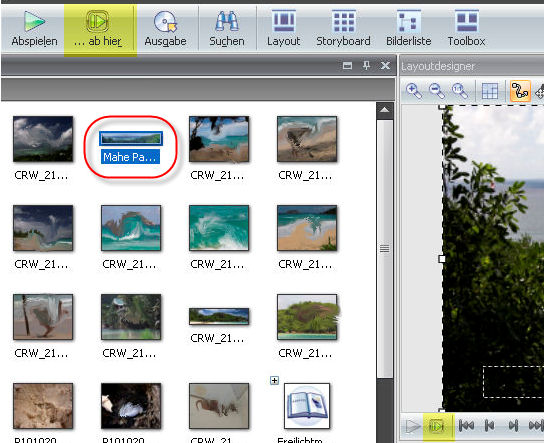
Task: Open the Toolbox panel
Action: pos(466,29)
